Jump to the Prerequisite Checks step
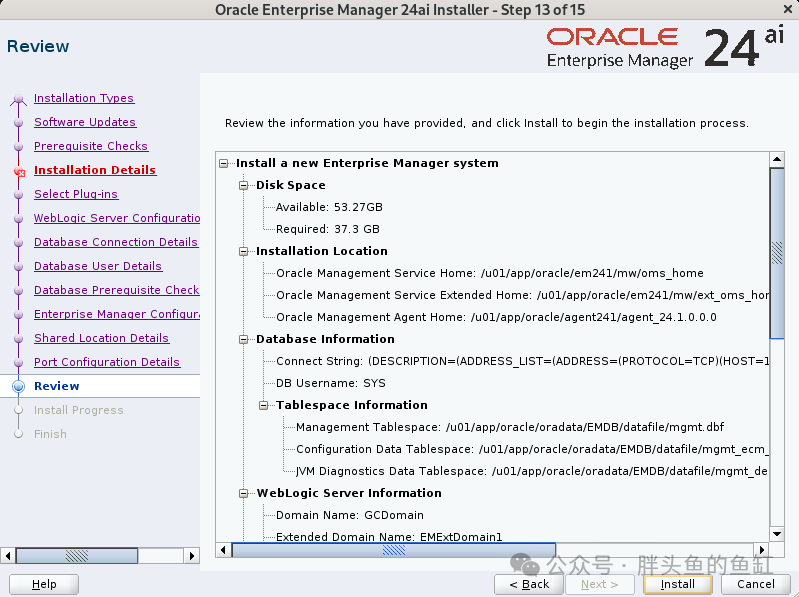This screenshot has height=597, width=799. (x=91, y=146)
